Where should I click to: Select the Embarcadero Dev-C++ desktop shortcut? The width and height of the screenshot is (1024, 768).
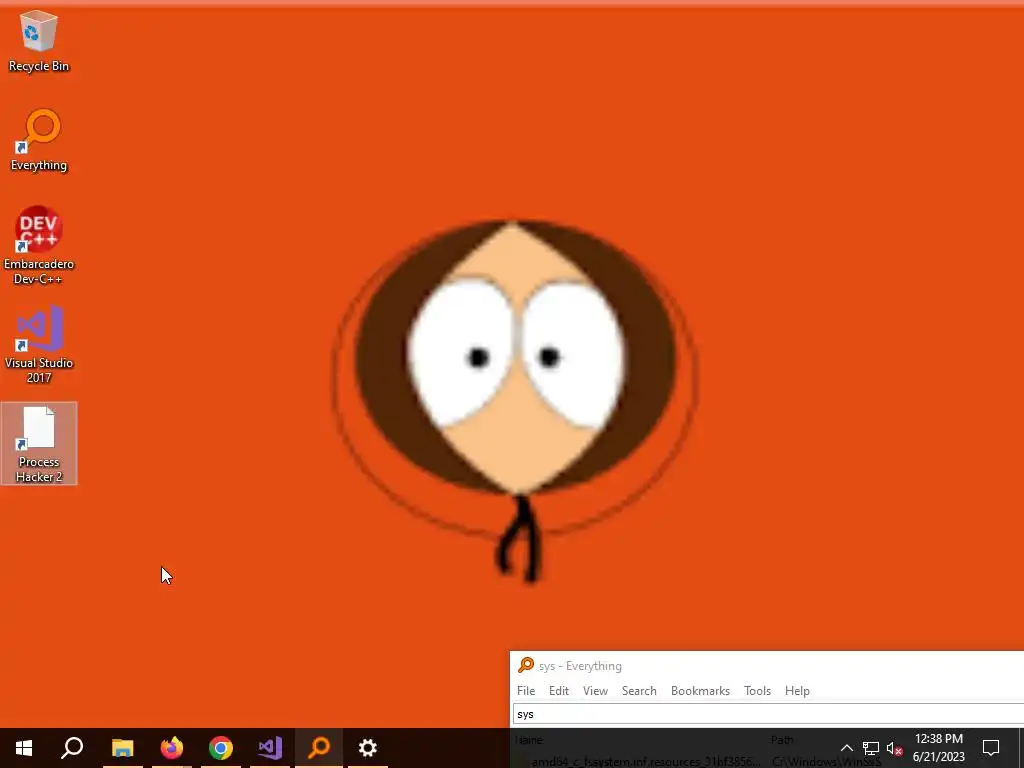[39, 246]
